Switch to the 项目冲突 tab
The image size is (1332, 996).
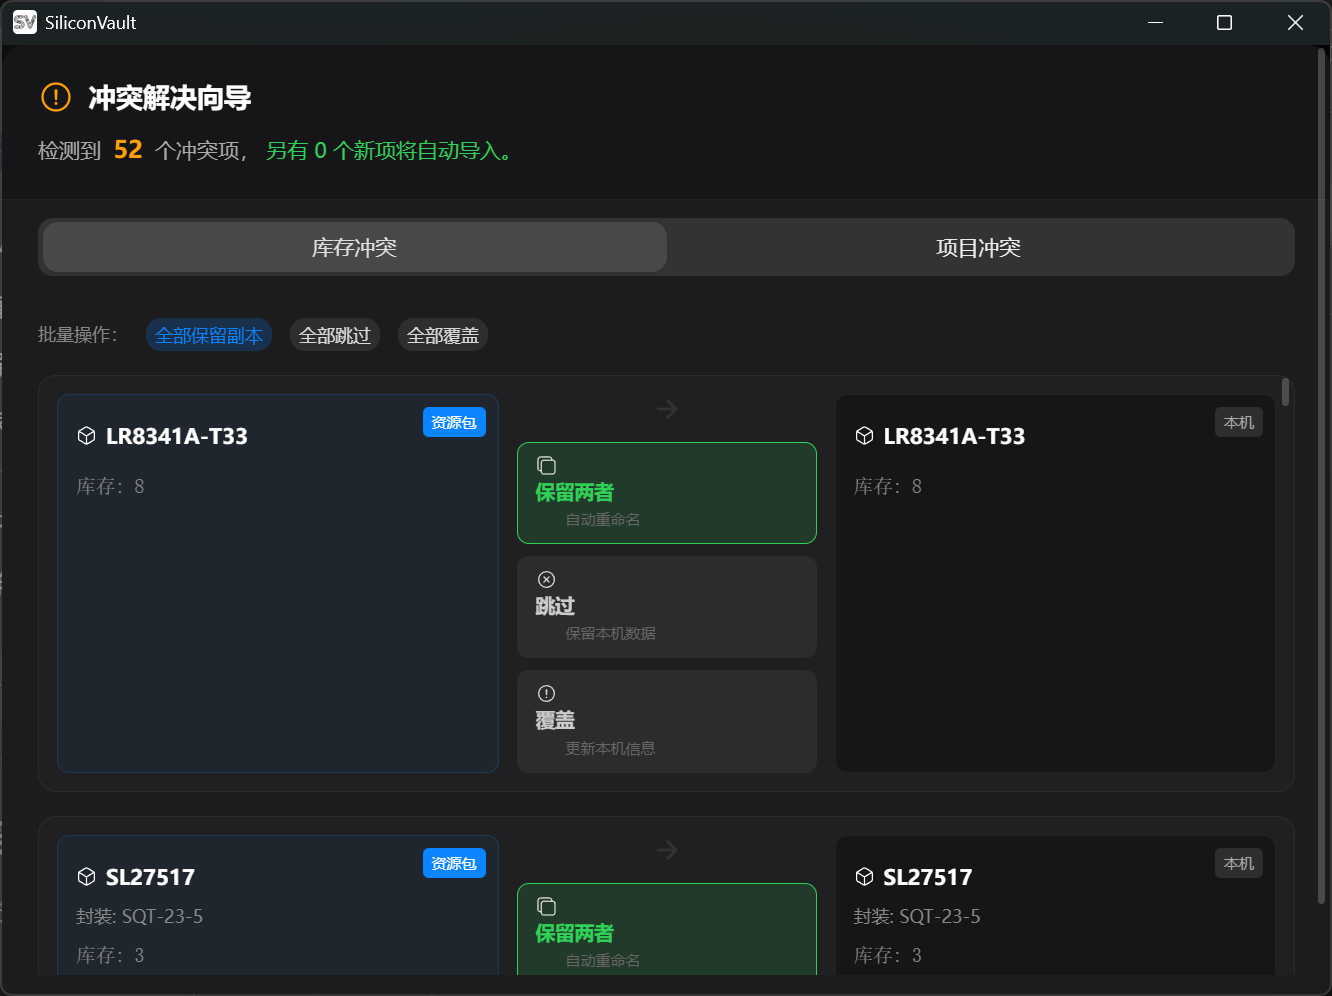tap(978, 247)
